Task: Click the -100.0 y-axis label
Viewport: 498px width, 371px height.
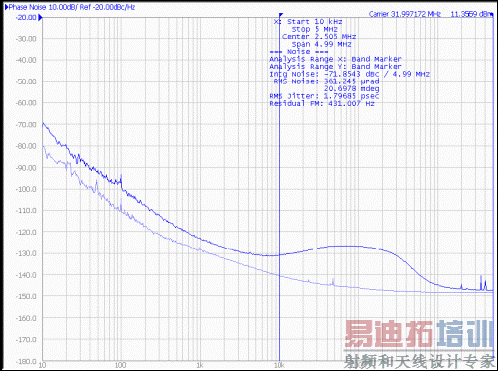Action: (x=26, y=189)
